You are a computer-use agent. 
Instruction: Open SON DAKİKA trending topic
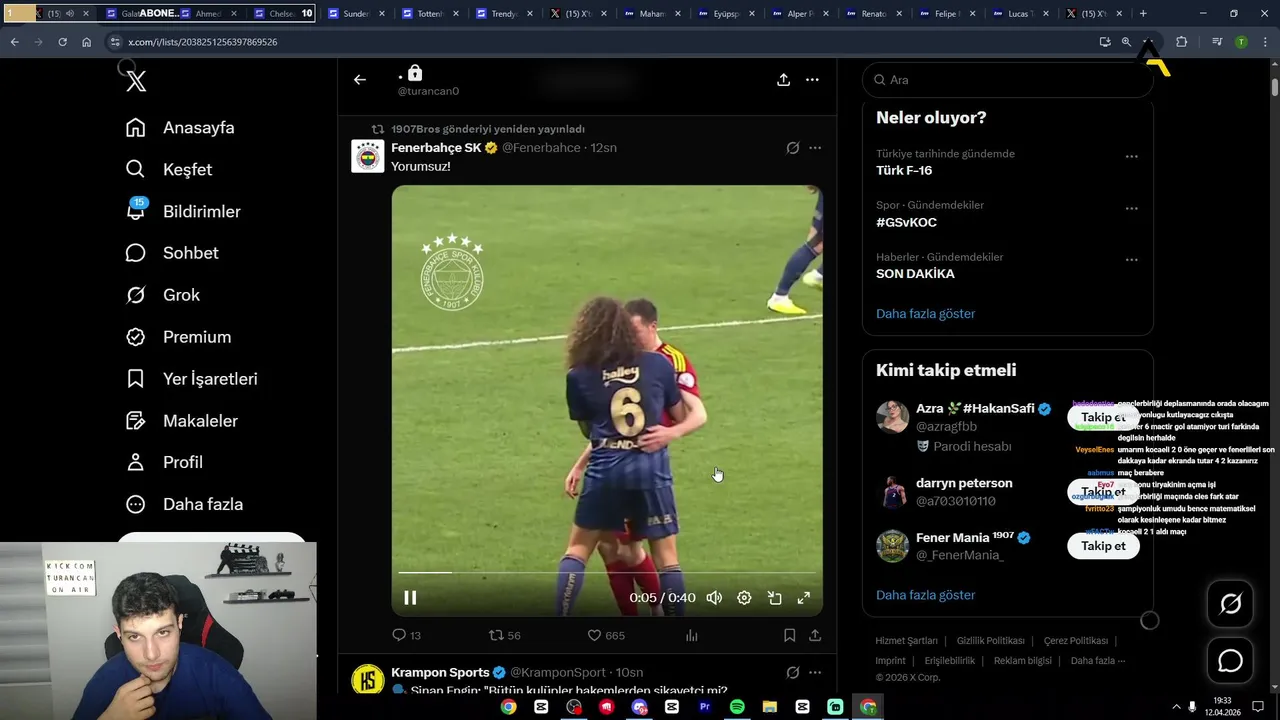click(915, 274)
